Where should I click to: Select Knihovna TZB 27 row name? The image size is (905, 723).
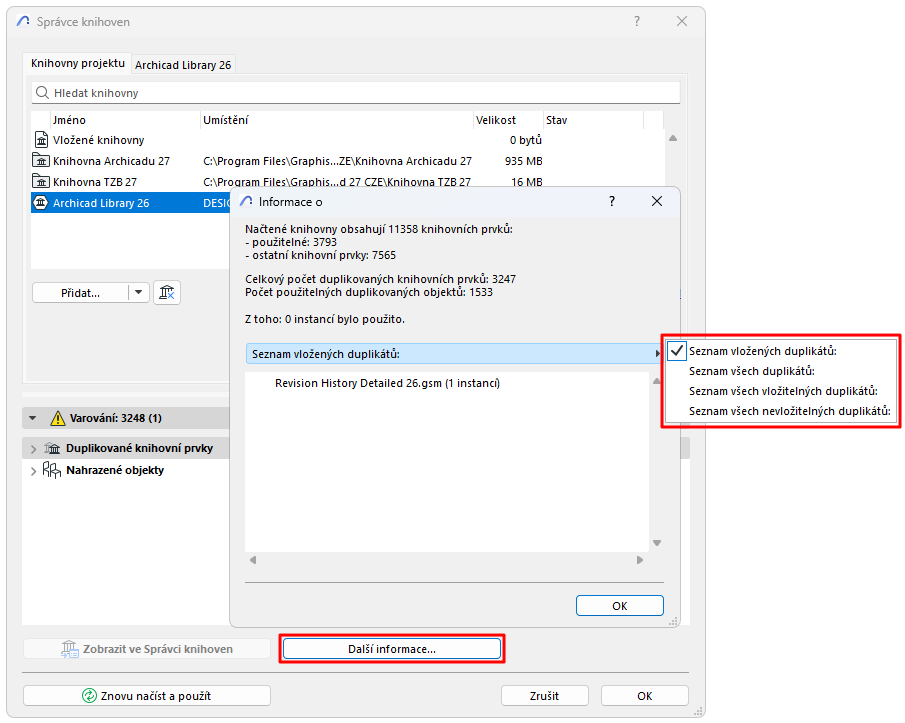click(95, 182)
